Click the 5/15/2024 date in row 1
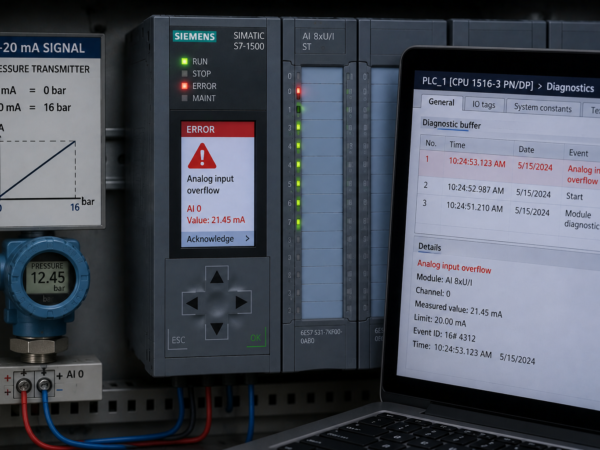 tap(535, 166)
